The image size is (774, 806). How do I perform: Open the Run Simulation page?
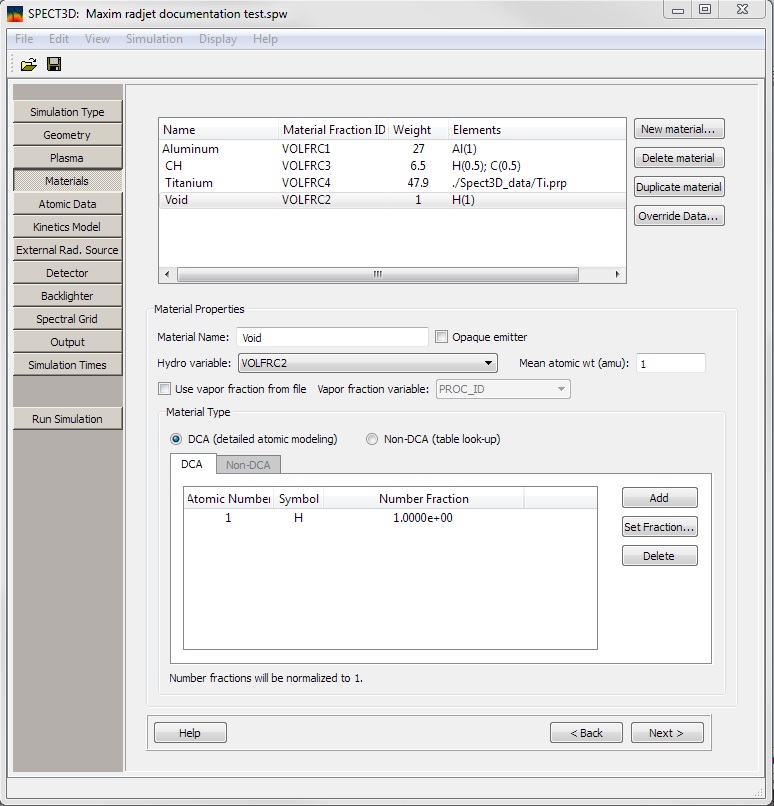click(x=67, y=419)
